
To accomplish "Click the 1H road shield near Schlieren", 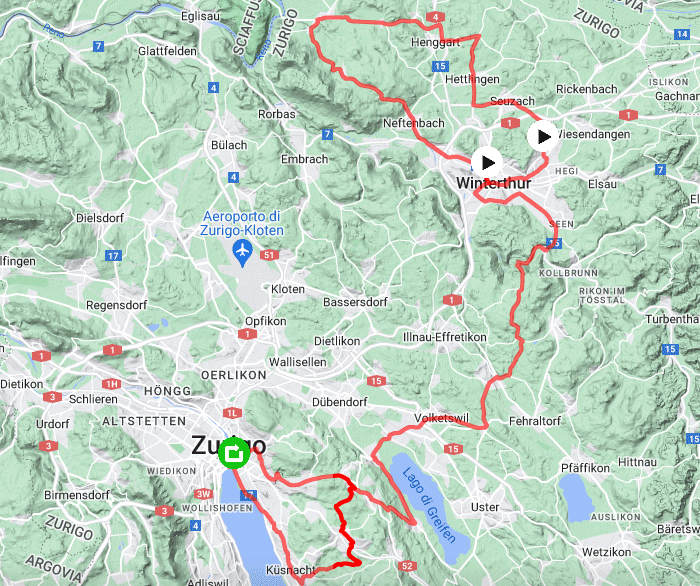I will tap(112, 384).
